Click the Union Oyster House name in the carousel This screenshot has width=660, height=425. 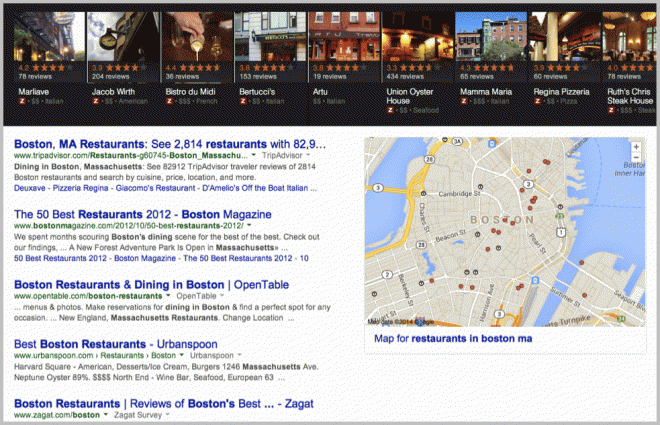(x=410, y=96)
